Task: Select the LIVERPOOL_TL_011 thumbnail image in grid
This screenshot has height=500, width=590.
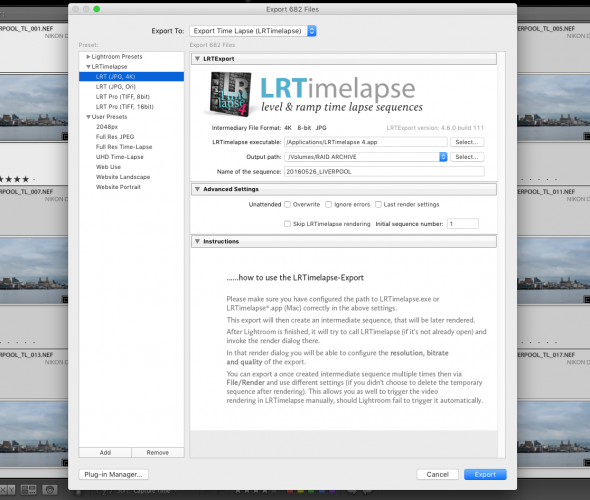Action: (554, 271)
